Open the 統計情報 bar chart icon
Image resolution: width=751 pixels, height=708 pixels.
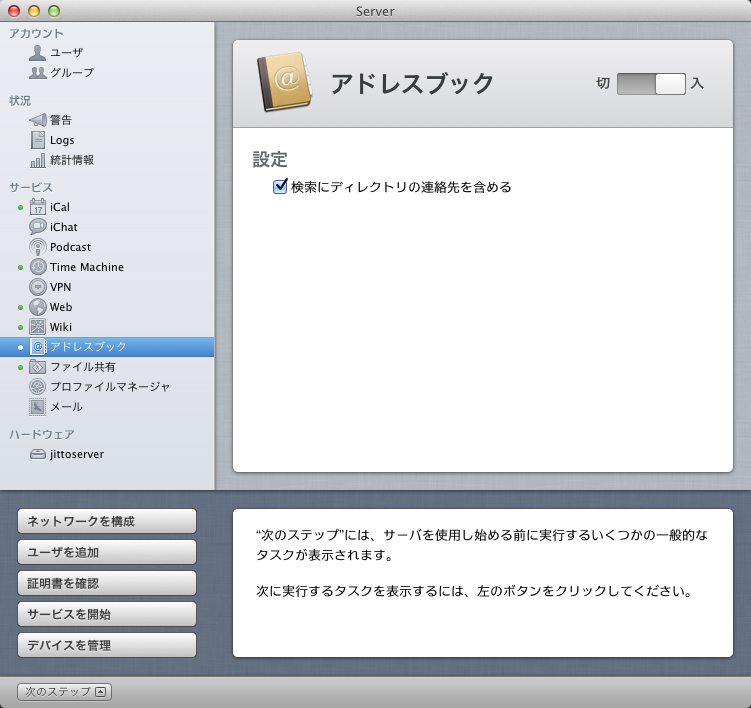pos(37,160)
